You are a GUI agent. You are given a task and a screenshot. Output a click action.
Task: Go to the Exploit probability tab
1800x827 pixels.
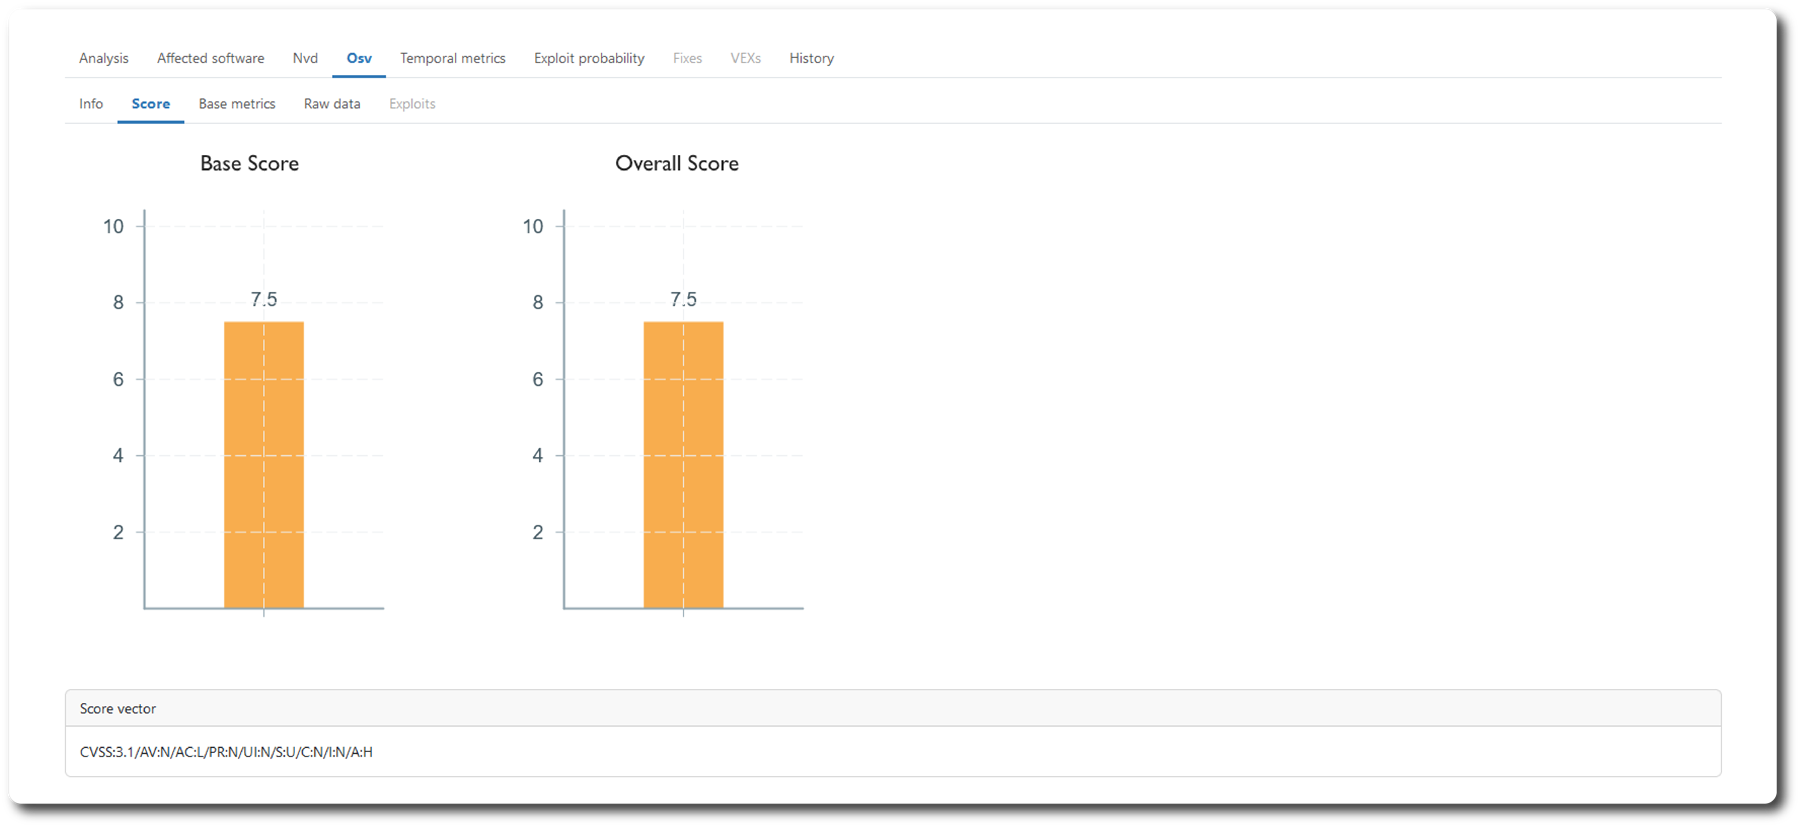click(x=589, y=58)
